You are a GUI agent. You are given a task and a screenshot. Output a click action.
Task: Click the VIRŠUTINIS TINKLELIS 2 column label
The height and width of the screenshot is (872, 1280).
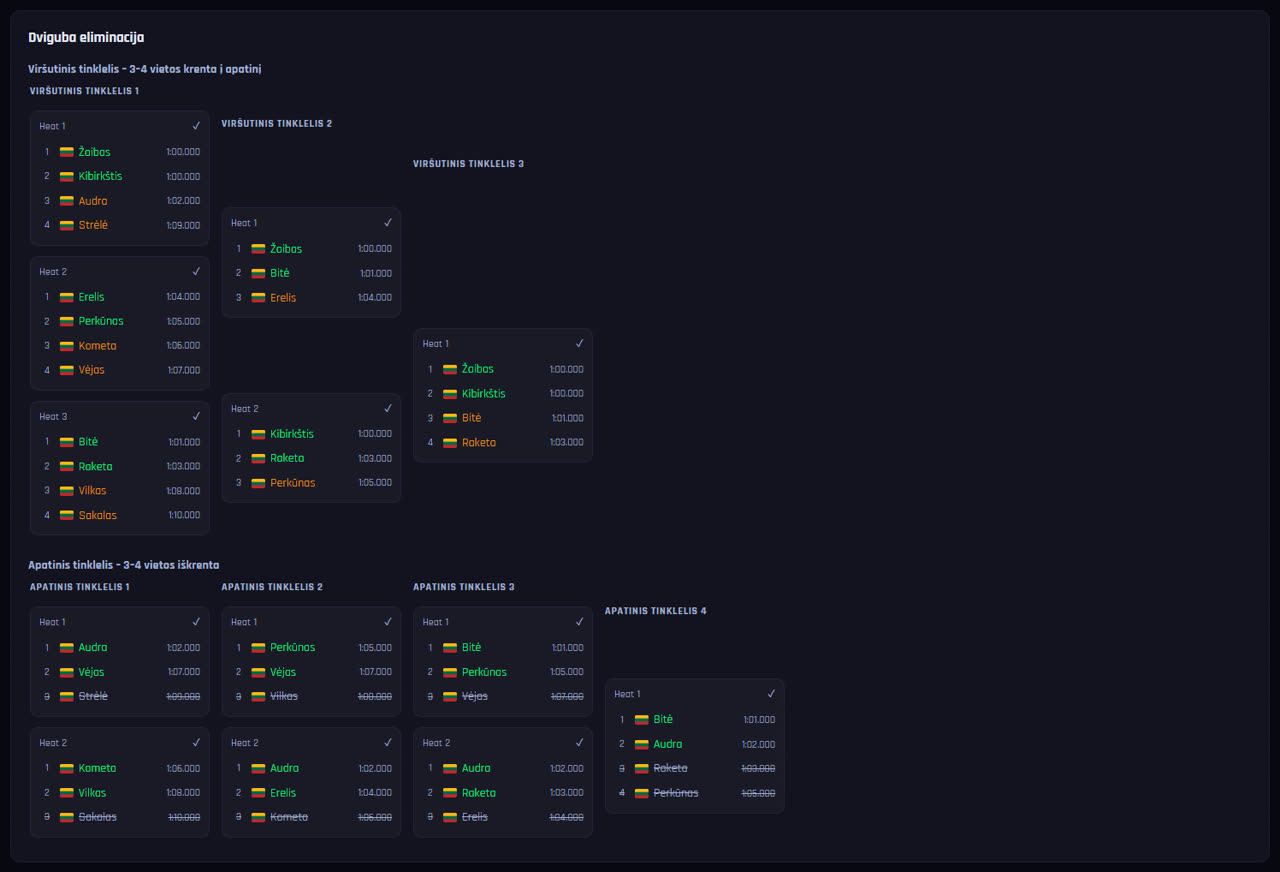276,124
